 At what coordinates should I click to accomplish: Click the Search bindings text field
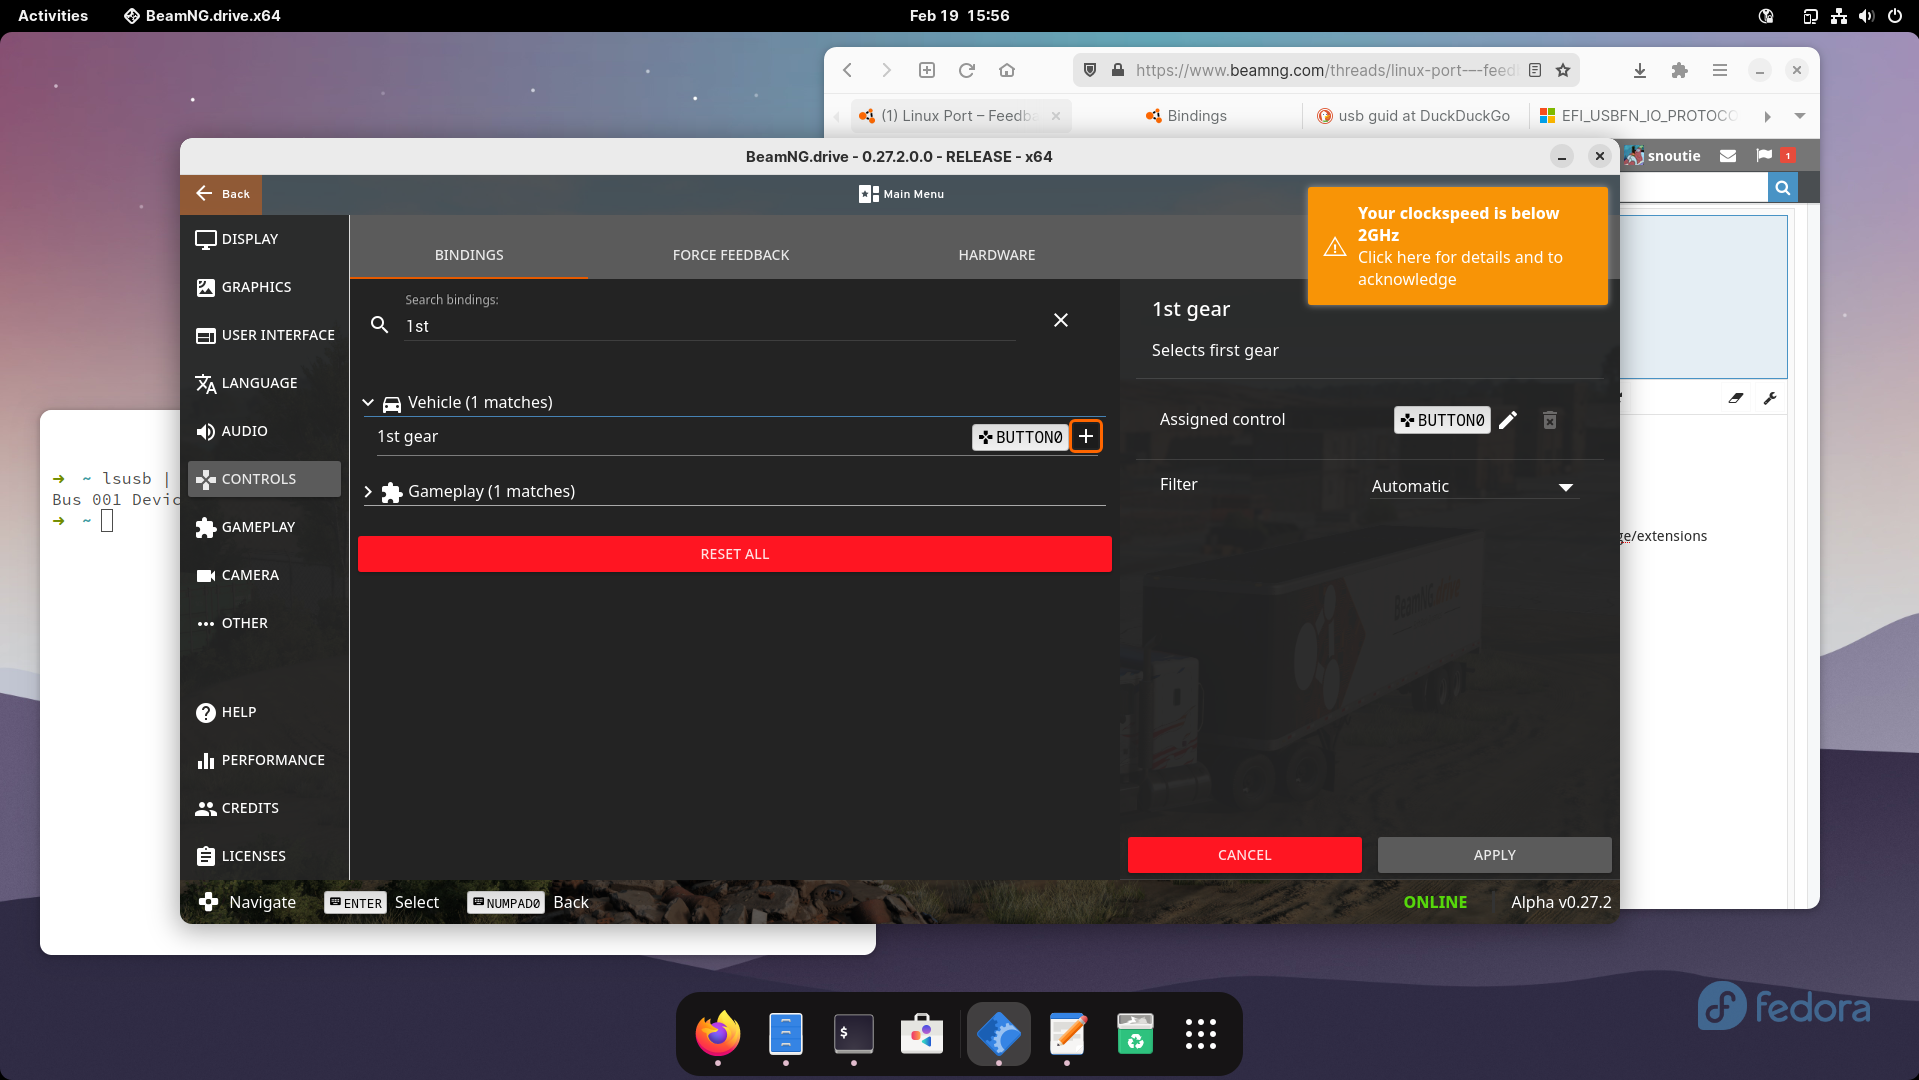[710, 326]
